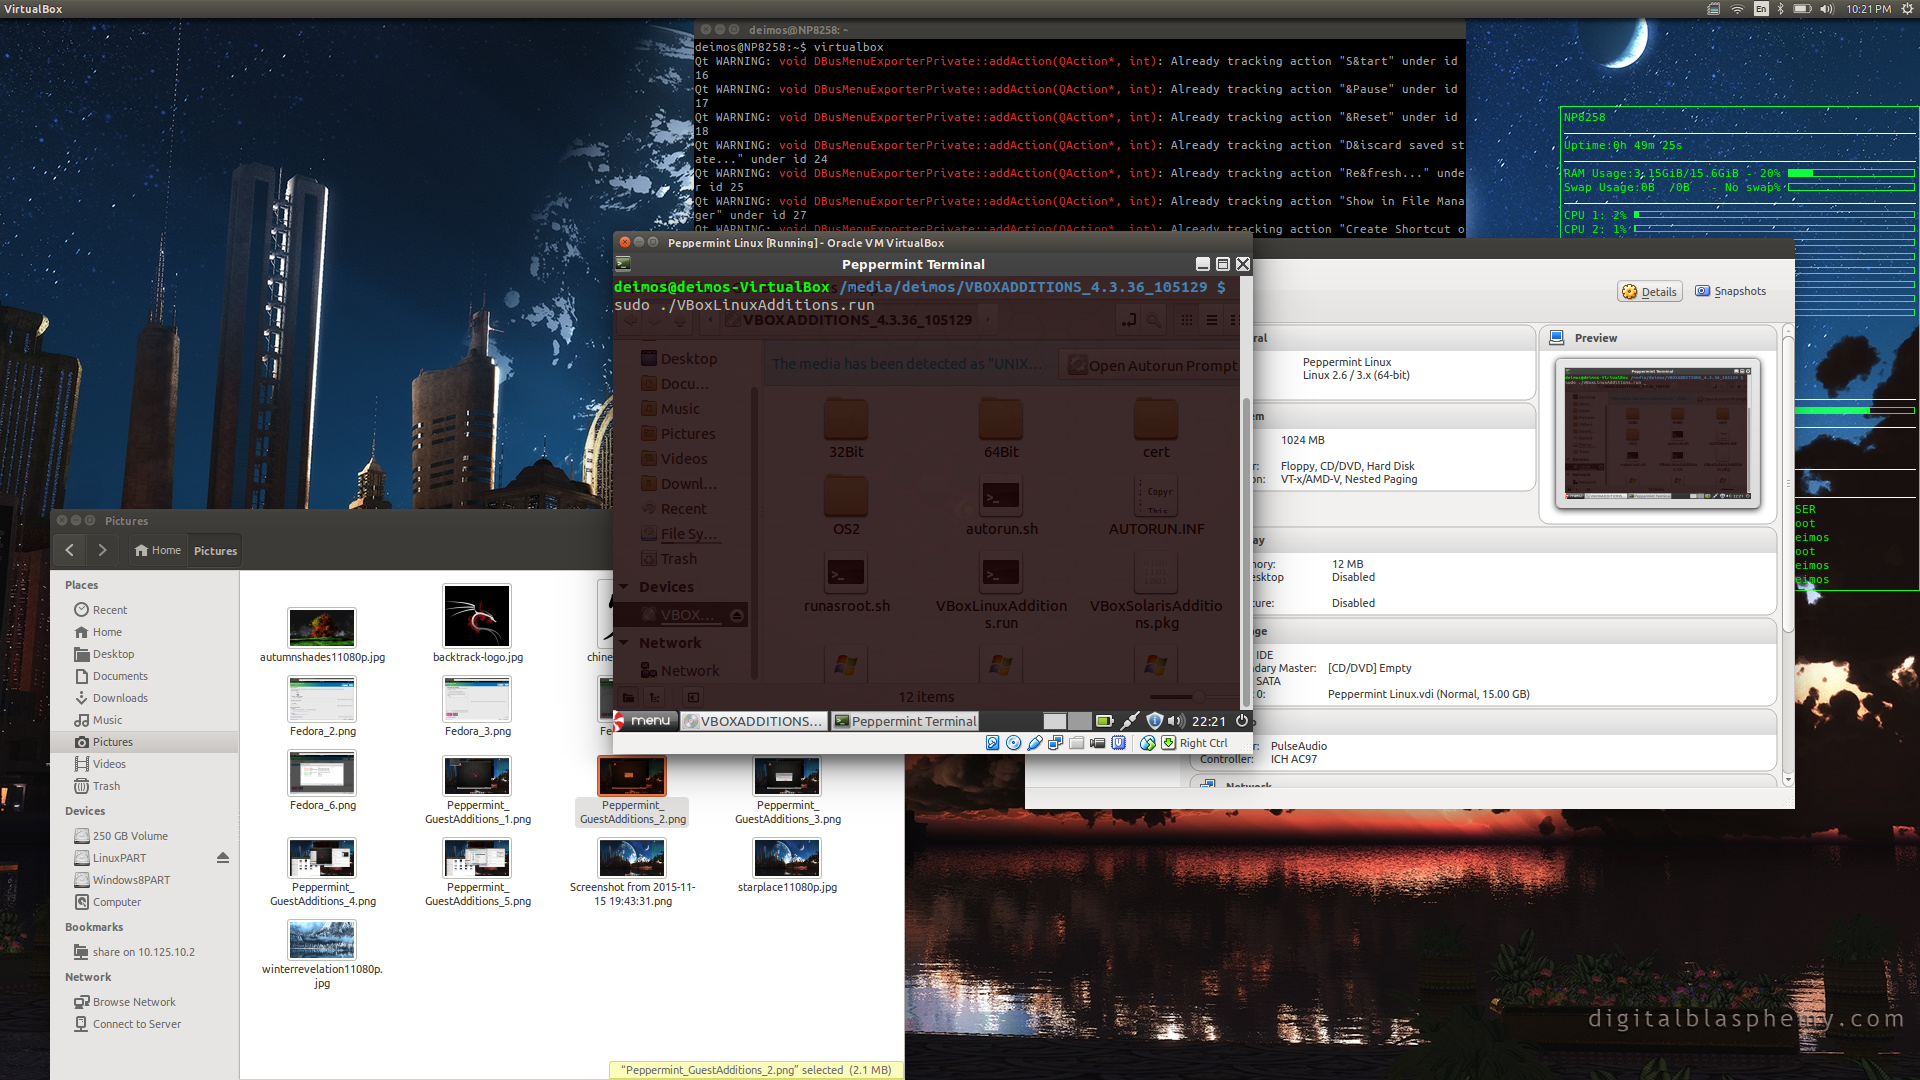Toggle the Snapshots view in VirtualBox
This screenshot has height=1080, width=1920.
click(1730, 291)
